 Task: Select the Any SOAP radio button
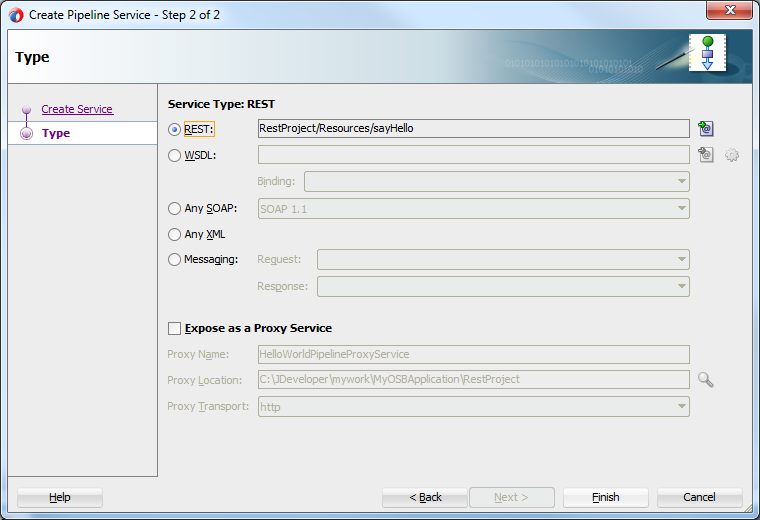coord(174,208)
